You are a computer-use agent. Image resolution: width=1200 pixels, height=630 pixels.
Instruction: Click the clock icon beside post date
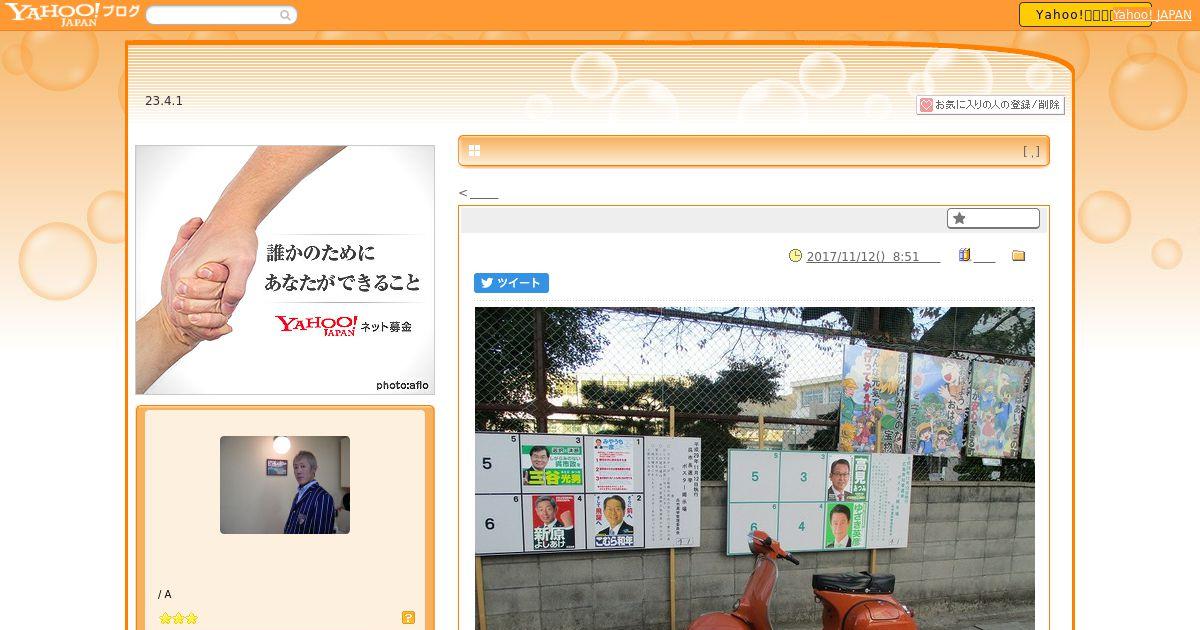(795, 255)
